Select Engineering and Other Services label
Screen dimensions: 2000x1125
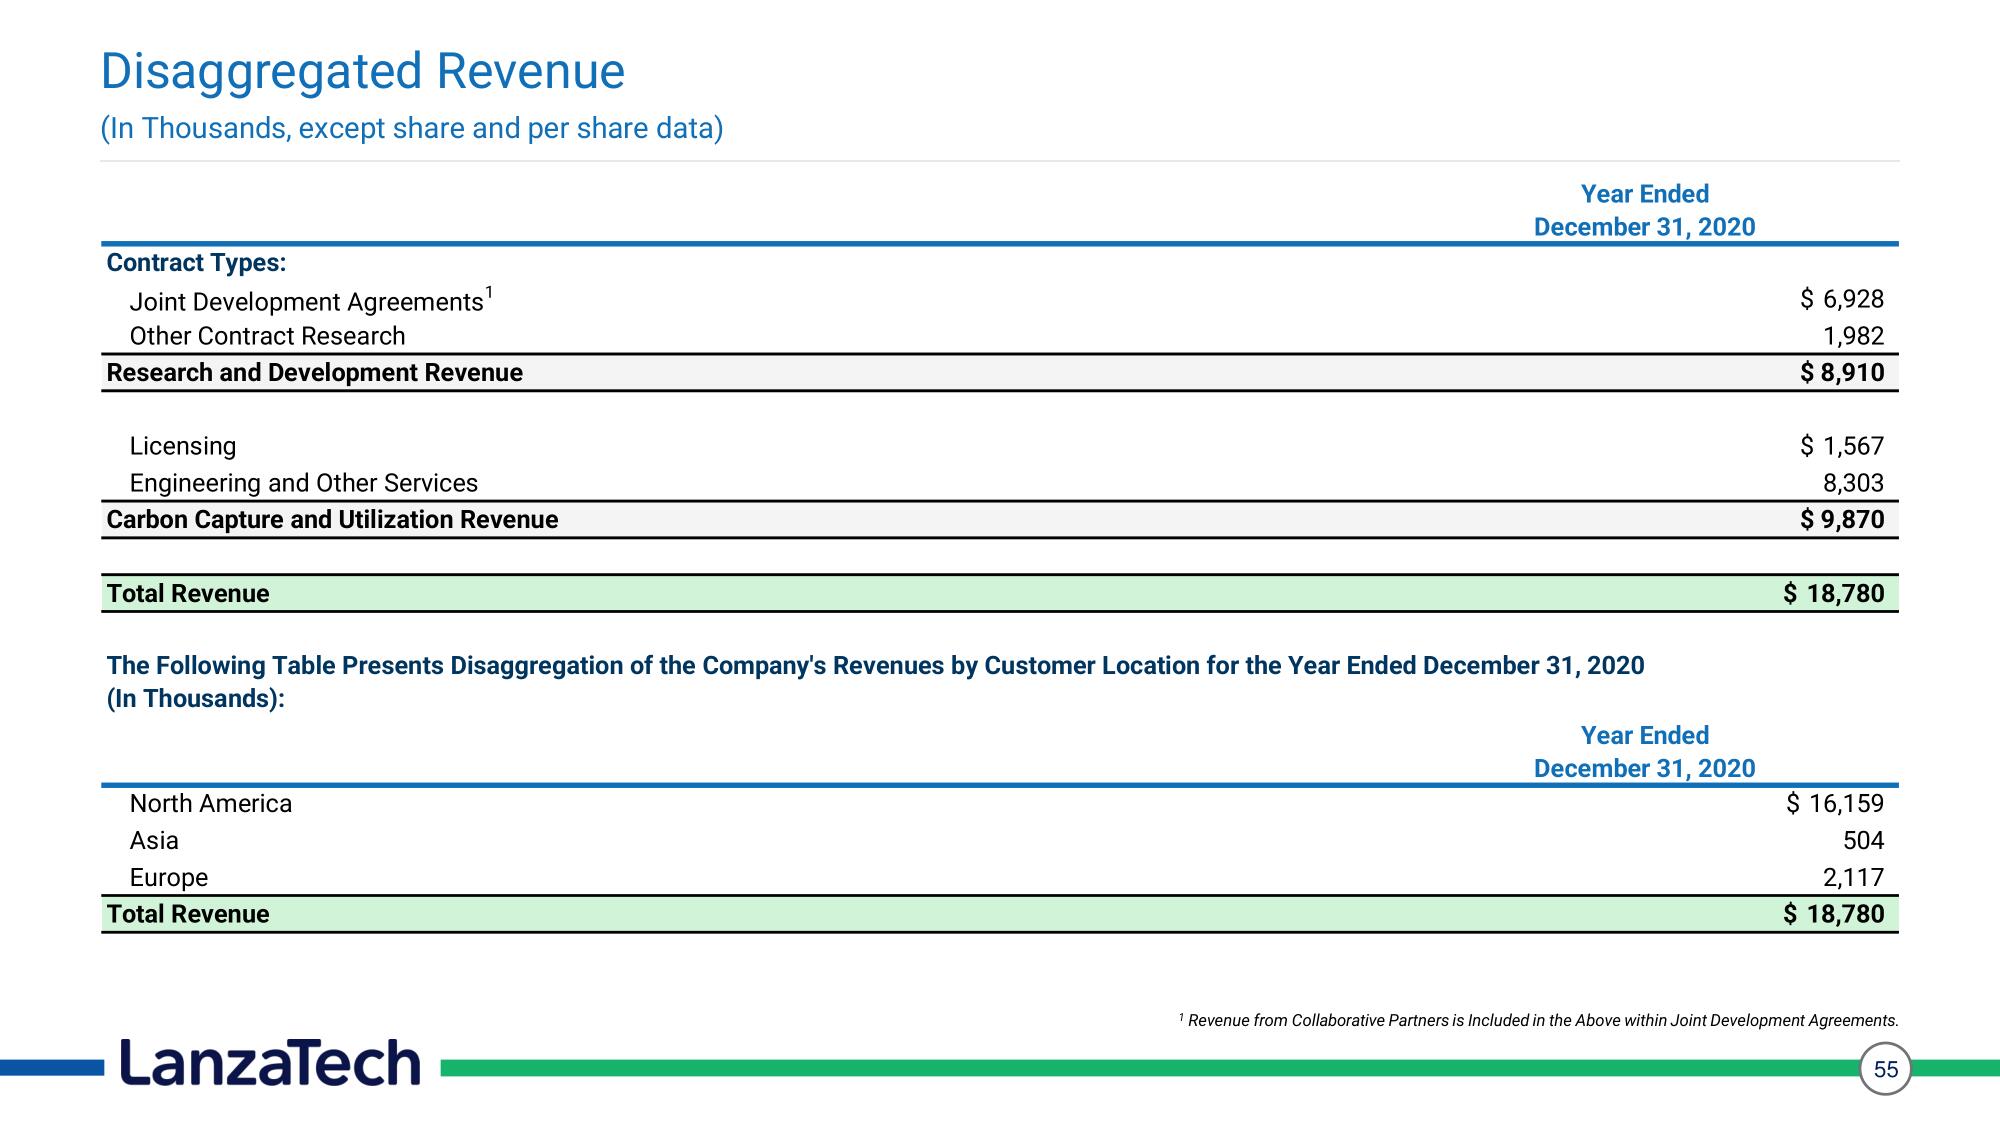(304, 483)
